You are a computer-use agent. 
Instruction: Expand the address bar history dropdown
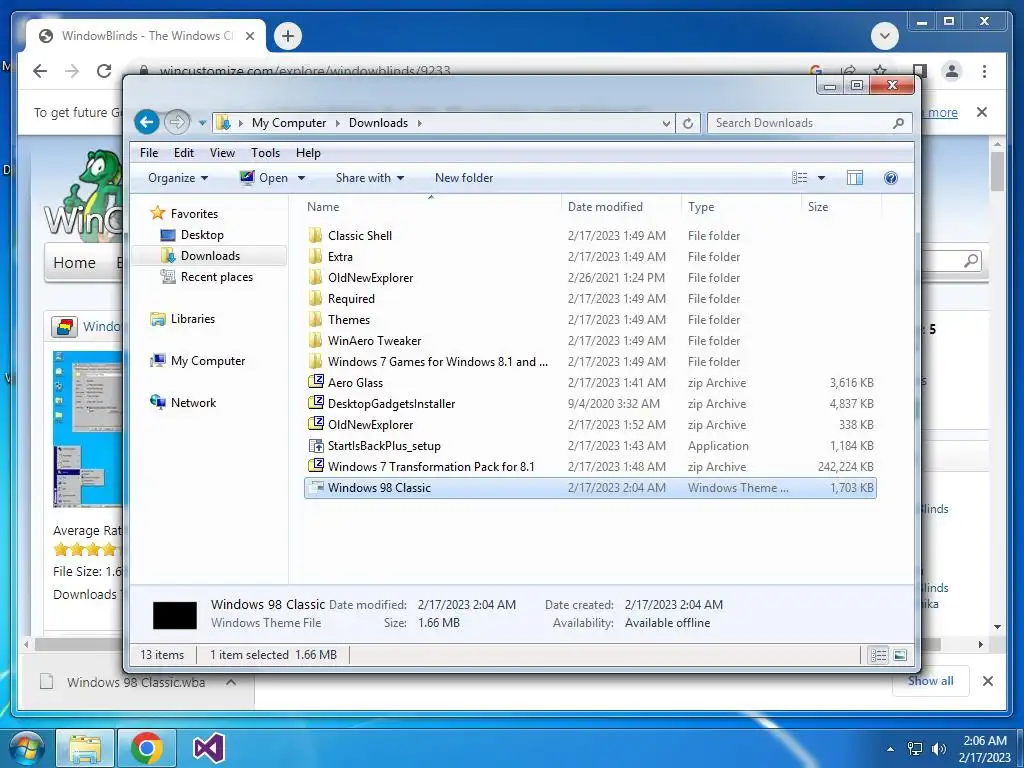click(x=665, y=123)
